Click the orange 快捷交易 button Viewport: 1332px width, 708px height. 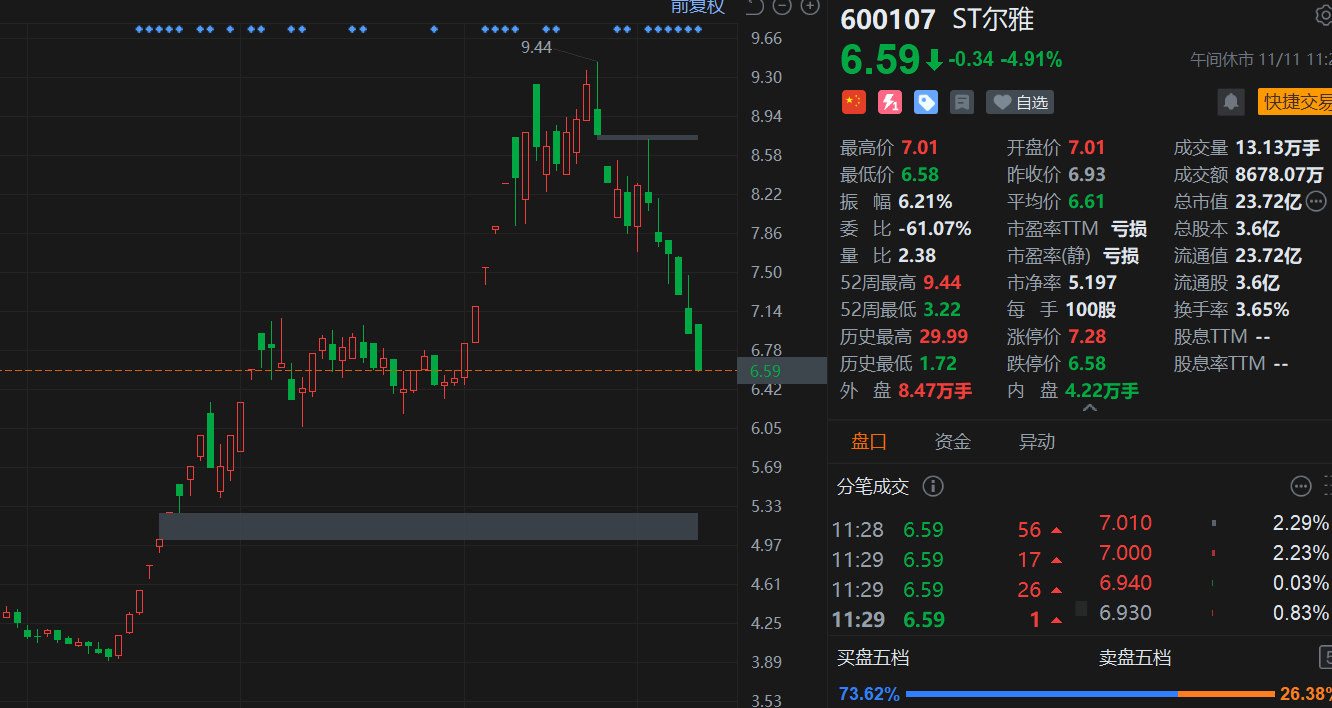click(1297, 101)
